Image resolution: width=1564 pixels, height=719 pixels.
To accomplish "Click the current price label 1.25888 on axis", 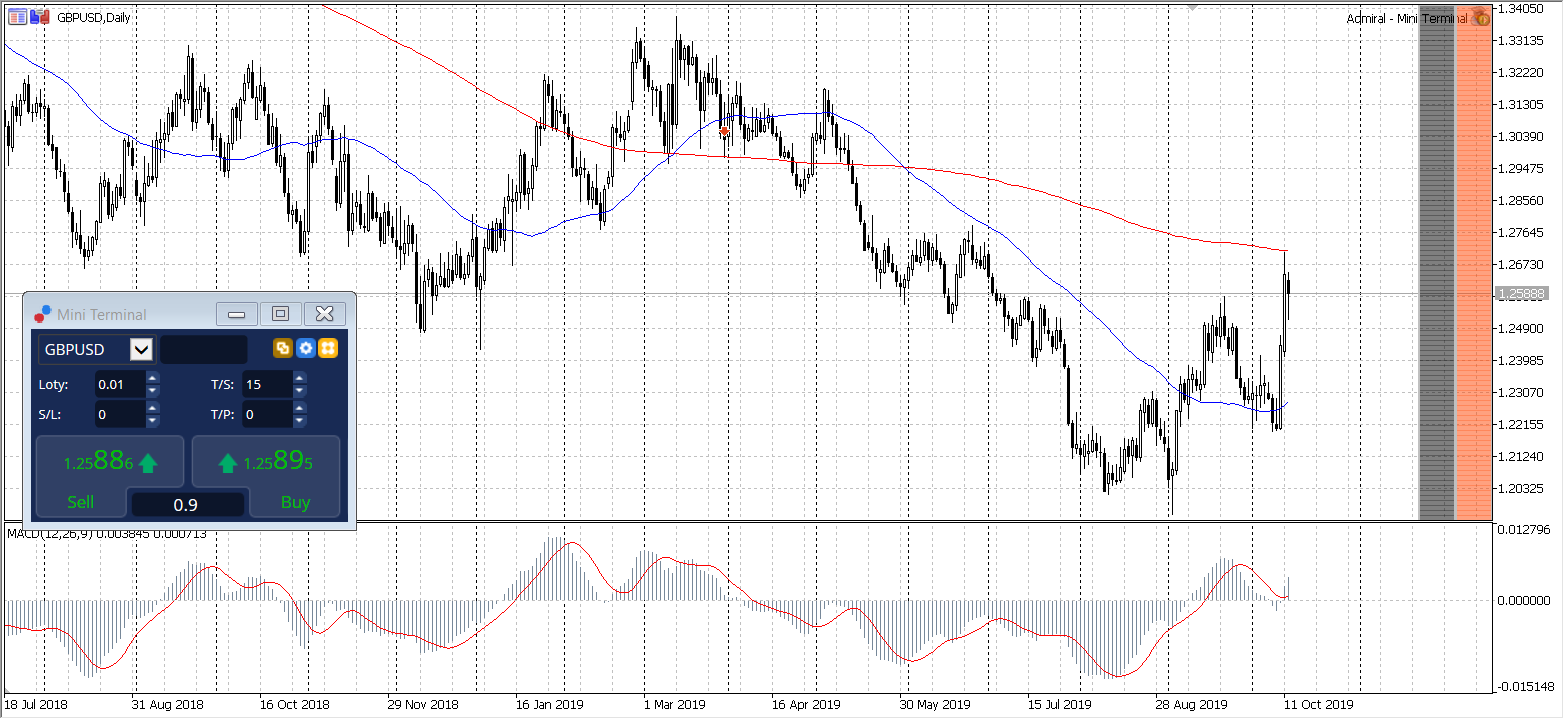I will point(1519,293).
